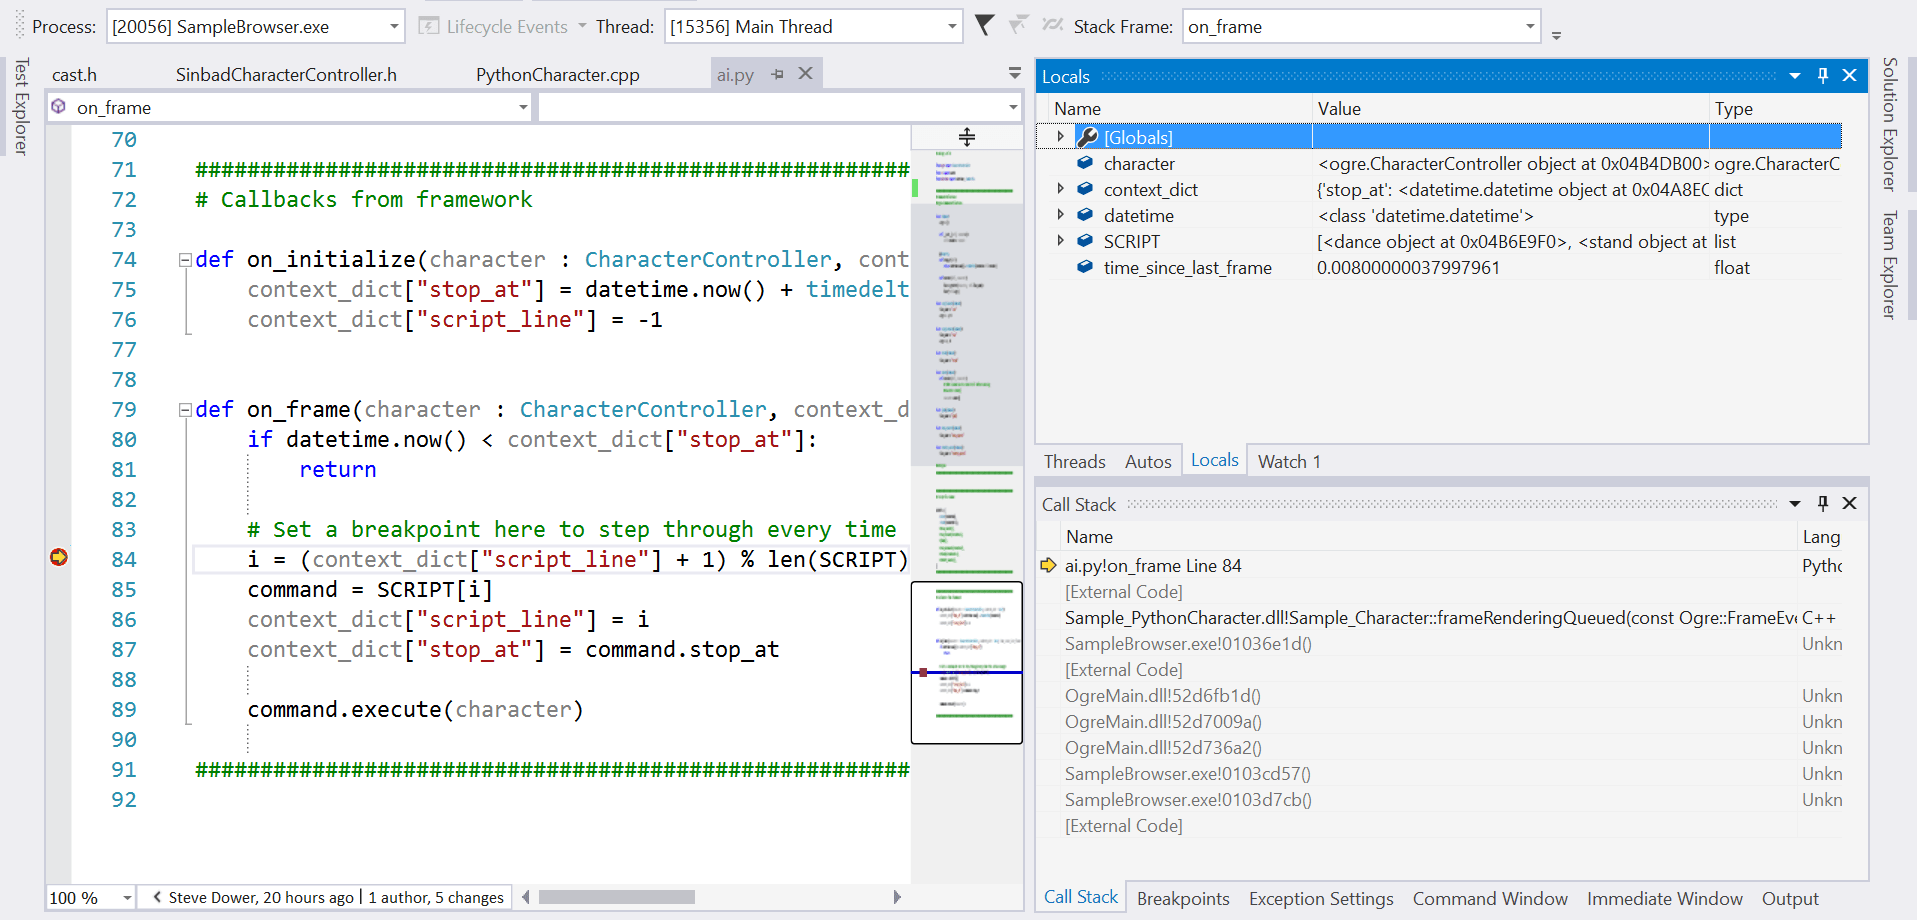This screenshot has height=920, width=1917.
Task: Open the document options icon right of tabs
Action: point(1013,72)
